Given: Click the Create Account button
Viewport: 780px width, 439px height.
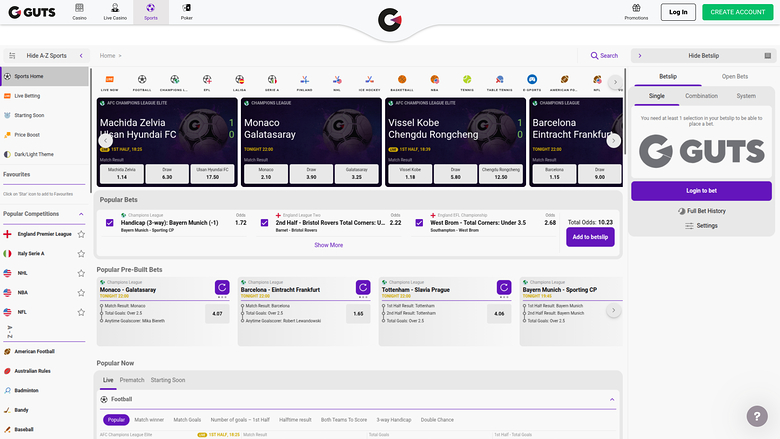Looking at the screenshot, I should (x=736, y=12).
